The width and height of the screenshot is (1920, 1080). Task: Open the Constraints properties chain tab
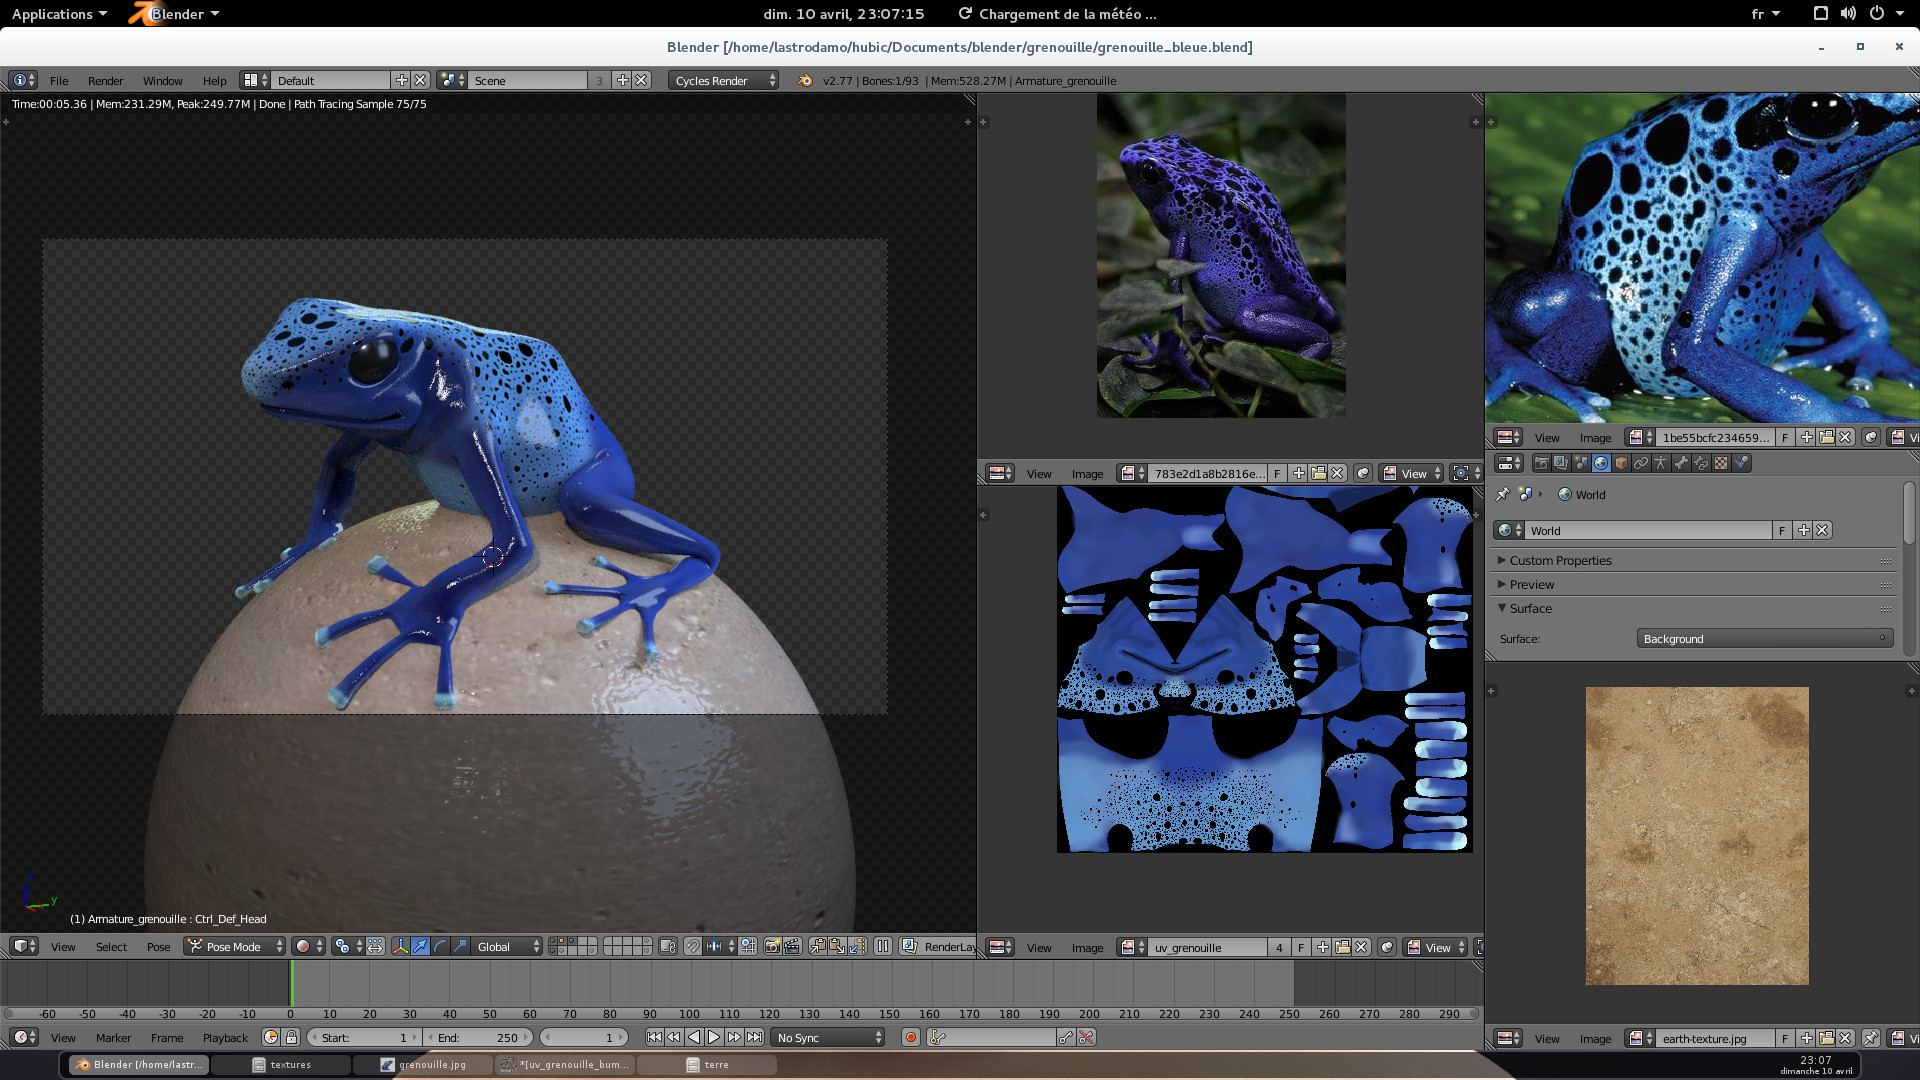pos(1641,463)
